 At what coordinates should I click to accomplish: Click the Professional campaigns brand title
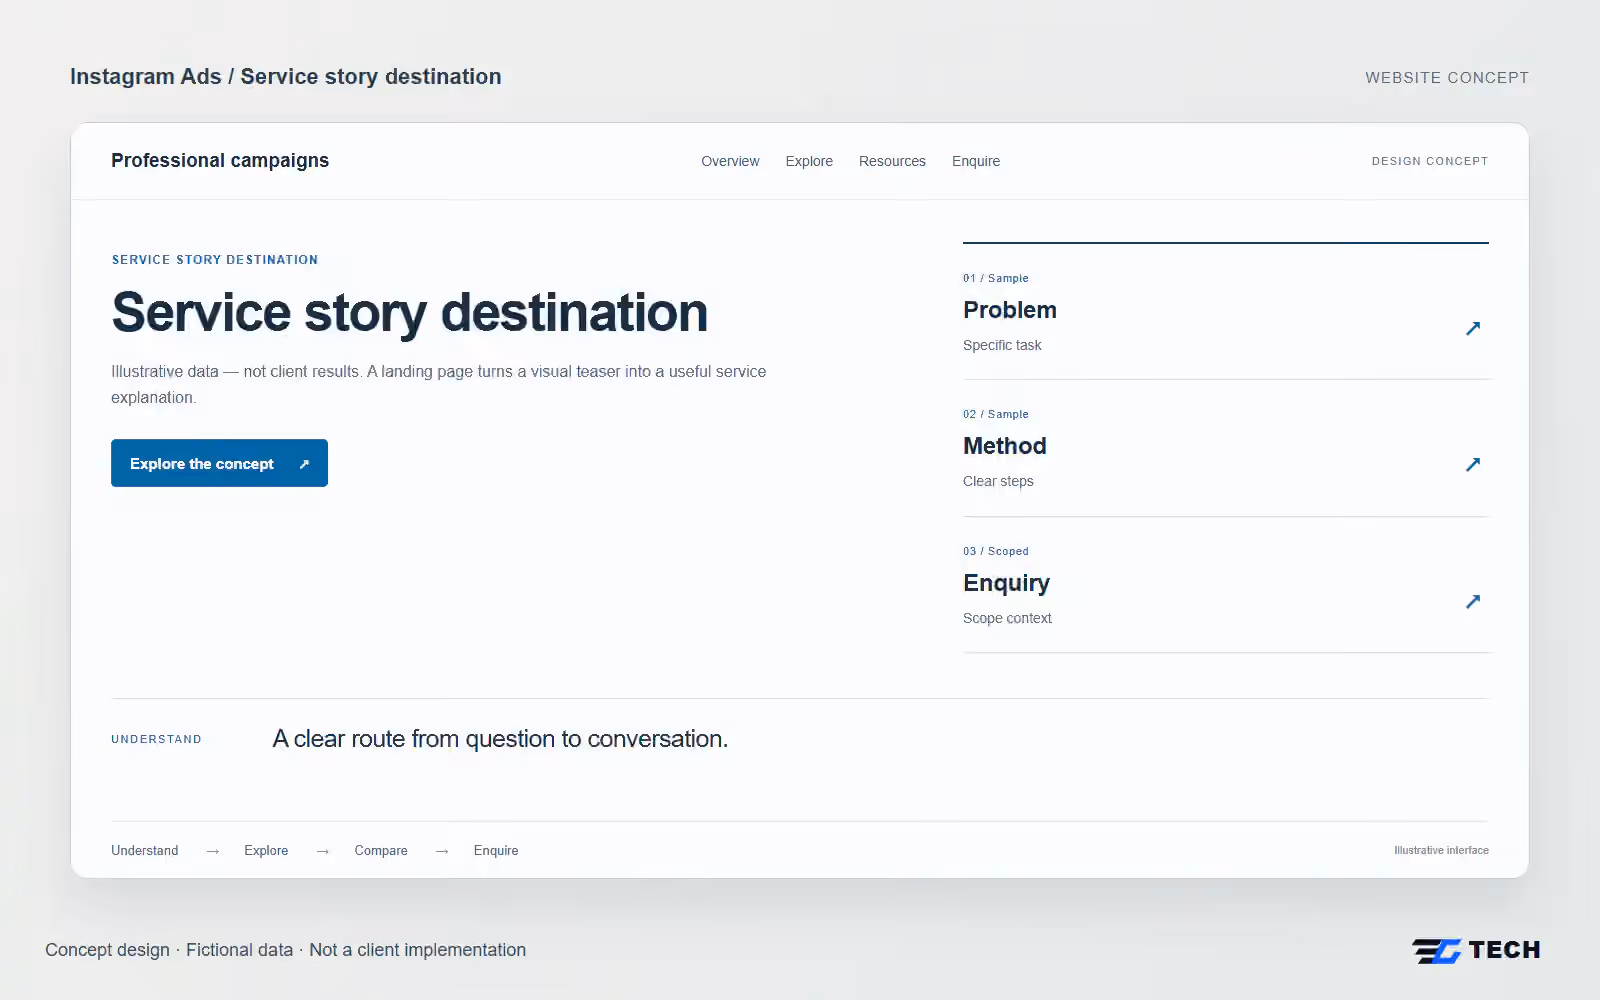pyautogui.click(x=220, y=160)
